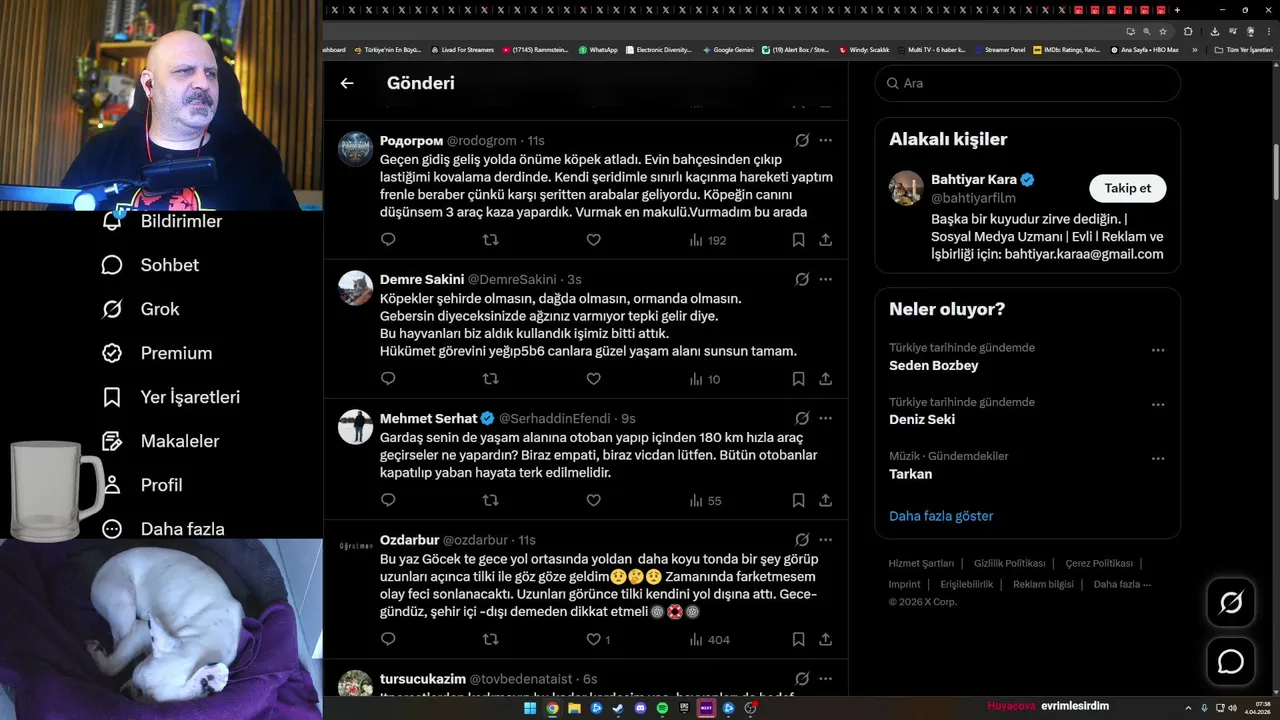
Task: Bookmark Demre Sakini's post
Action: 798,379
